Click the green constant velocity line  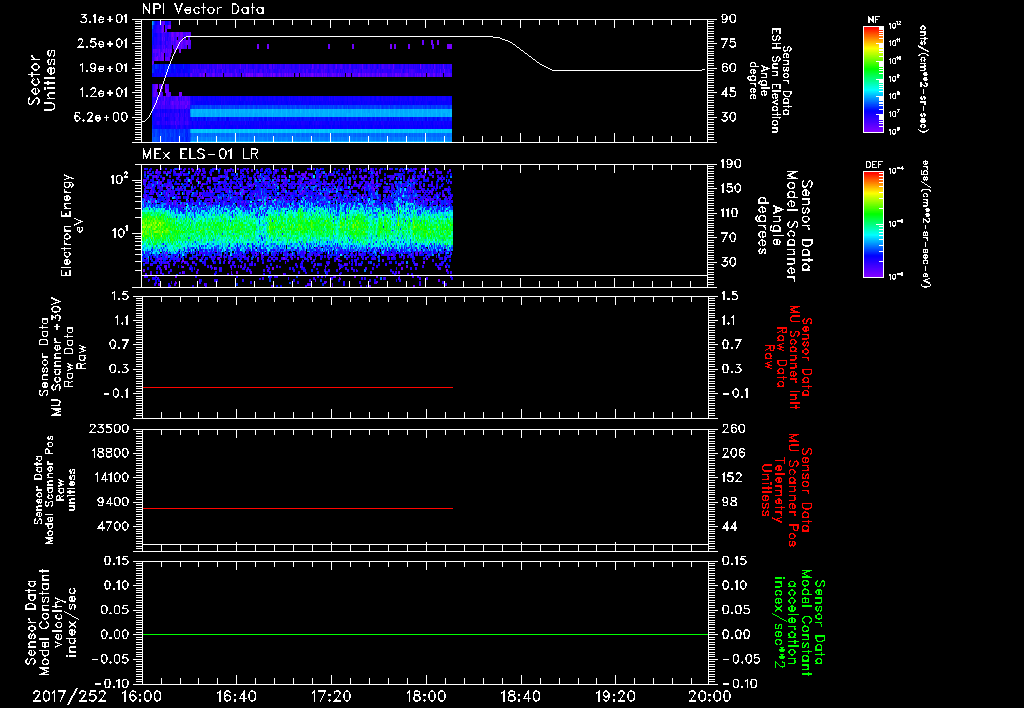tap(425, 634)
